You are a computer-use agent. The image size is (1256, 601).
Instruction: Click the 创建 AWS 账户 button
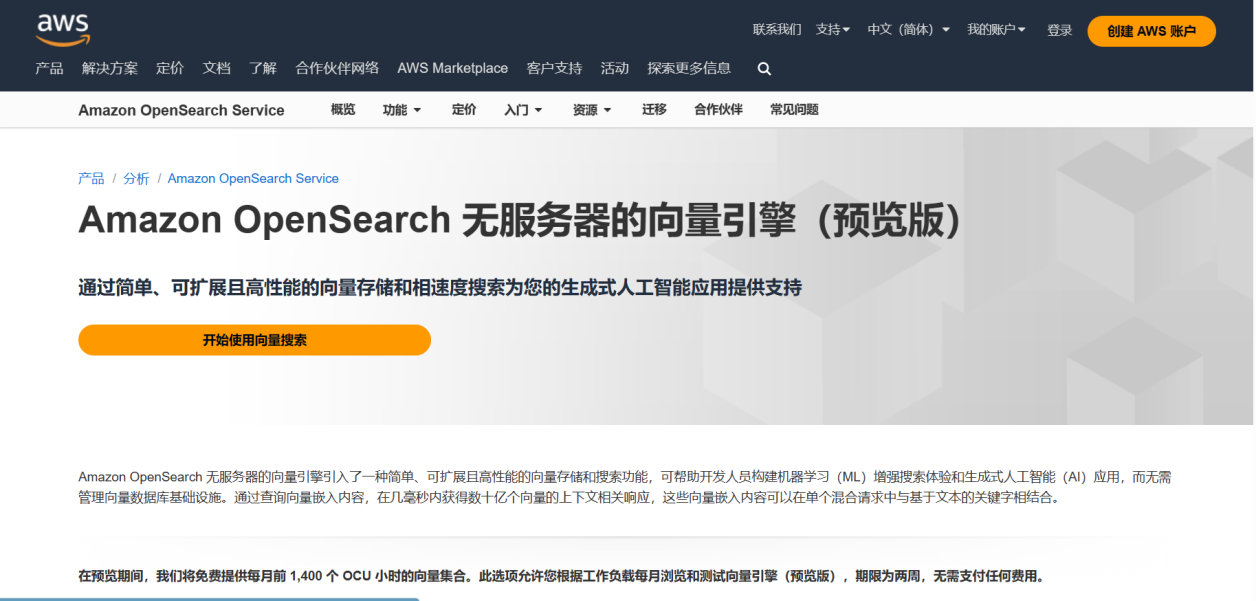point(1151,31)
